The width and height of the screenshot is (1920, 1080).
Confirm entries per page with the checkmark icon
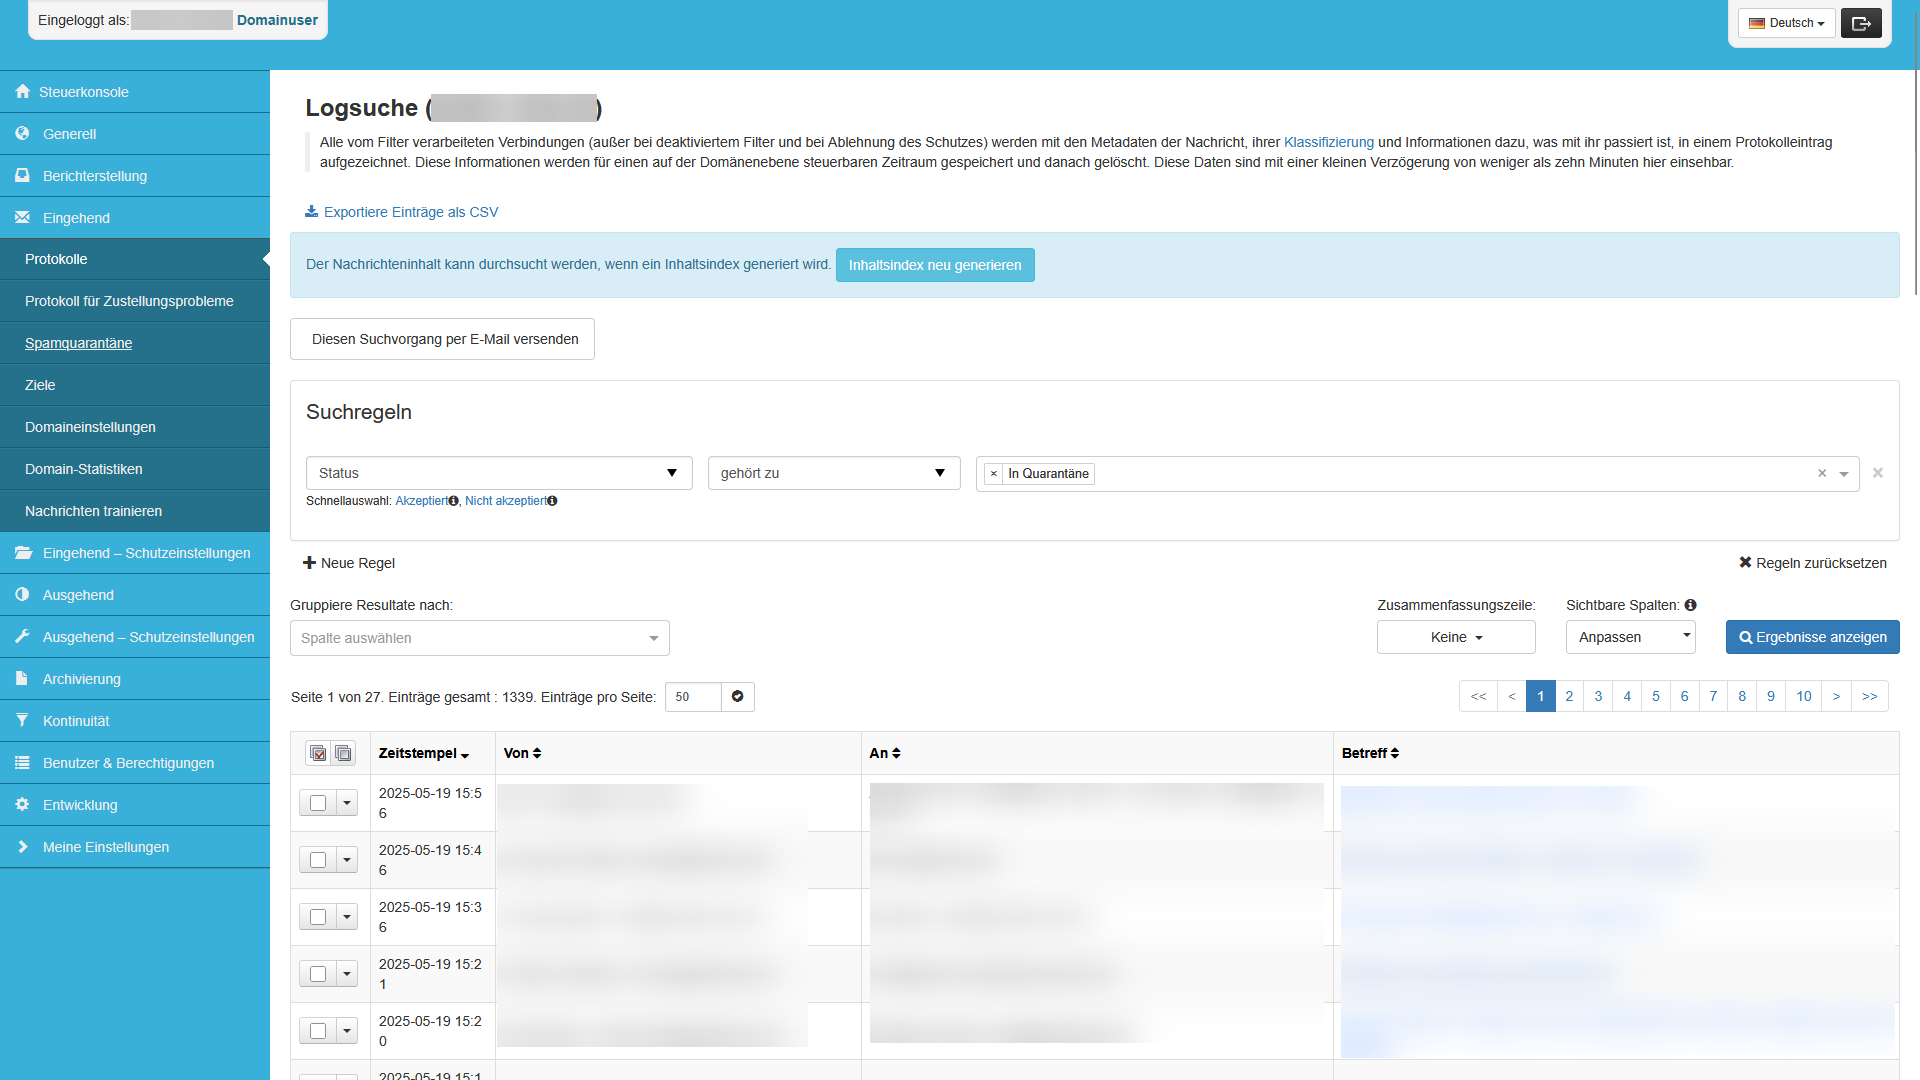click(x=737, y=696)
